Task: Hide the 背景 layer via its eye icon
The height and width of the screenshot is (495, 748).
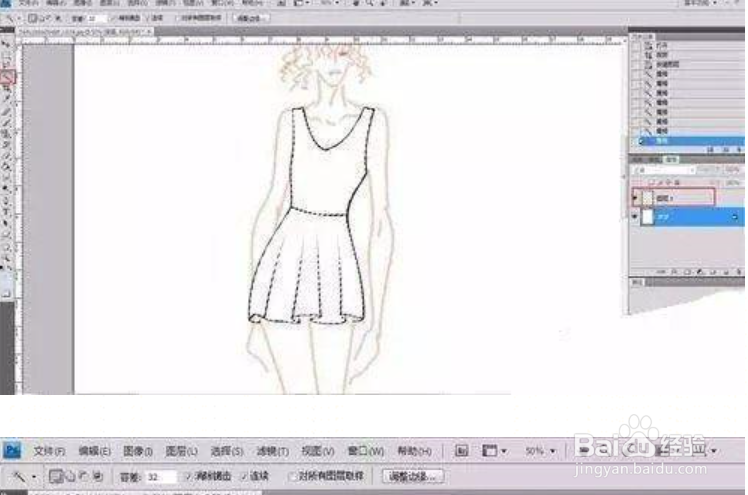Action: pyautogui.click(x=635, y=217)
